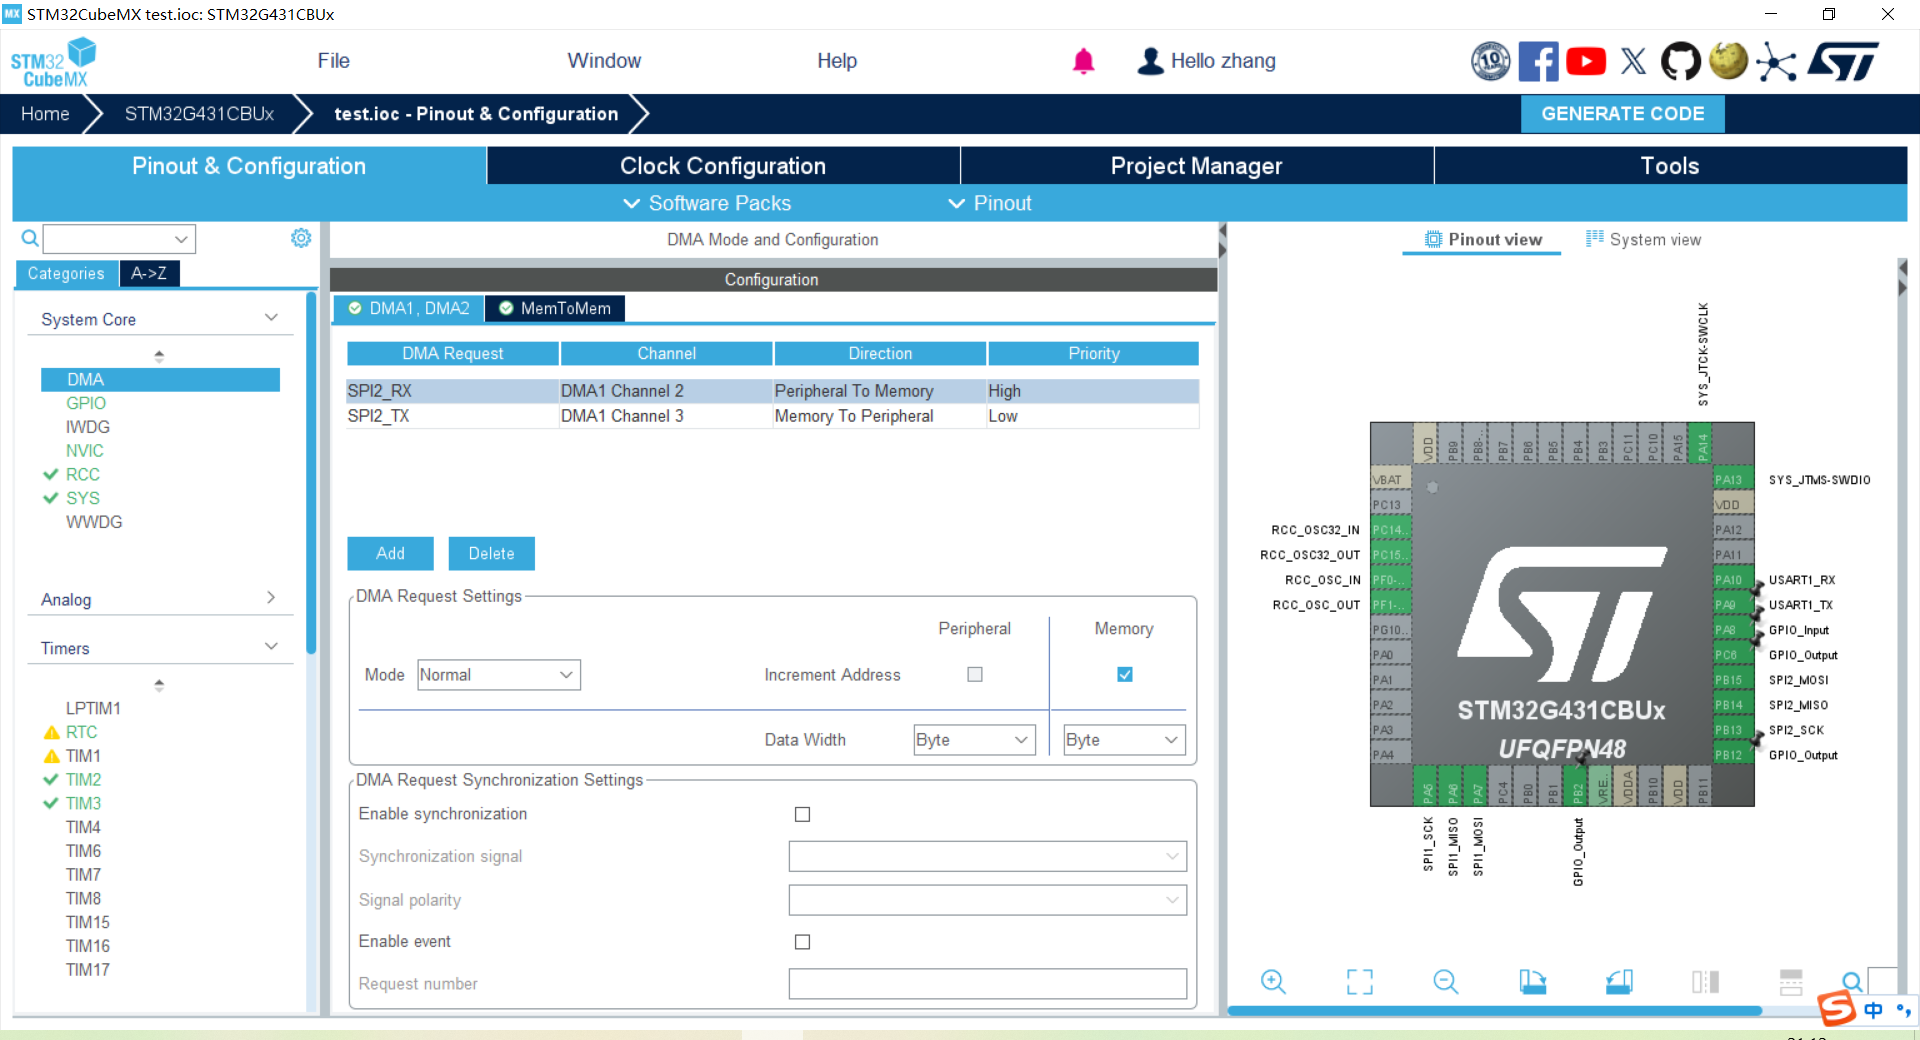The height and width of the screenshot is (1040, 1920).
Task: Open the Window menu
Action: pyautogui.click(x=604, y=61)
